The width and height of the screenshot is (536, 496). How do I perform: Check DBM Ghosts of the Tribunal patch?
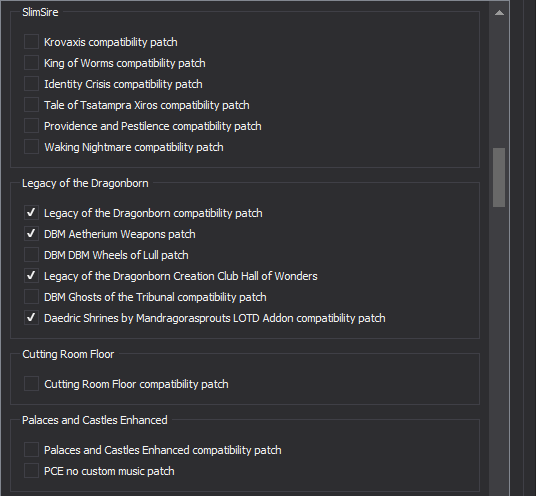pyautogui.click(x=31, y=297)
